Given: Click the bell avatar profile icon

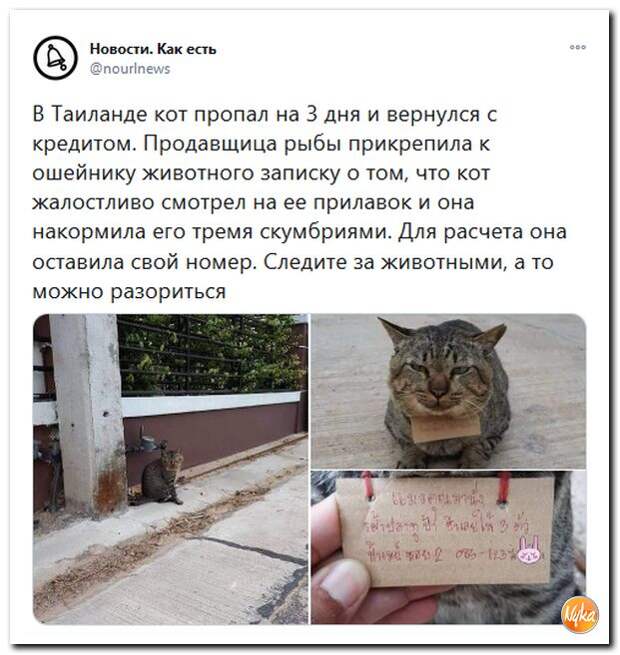Looking at the screenshot, I should click(x=56, y=58).
